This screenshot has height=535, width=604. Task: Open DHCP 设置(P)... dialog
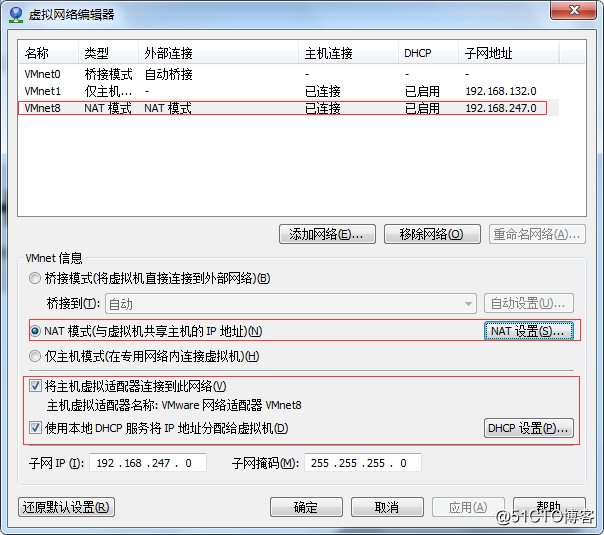(528, 428)
